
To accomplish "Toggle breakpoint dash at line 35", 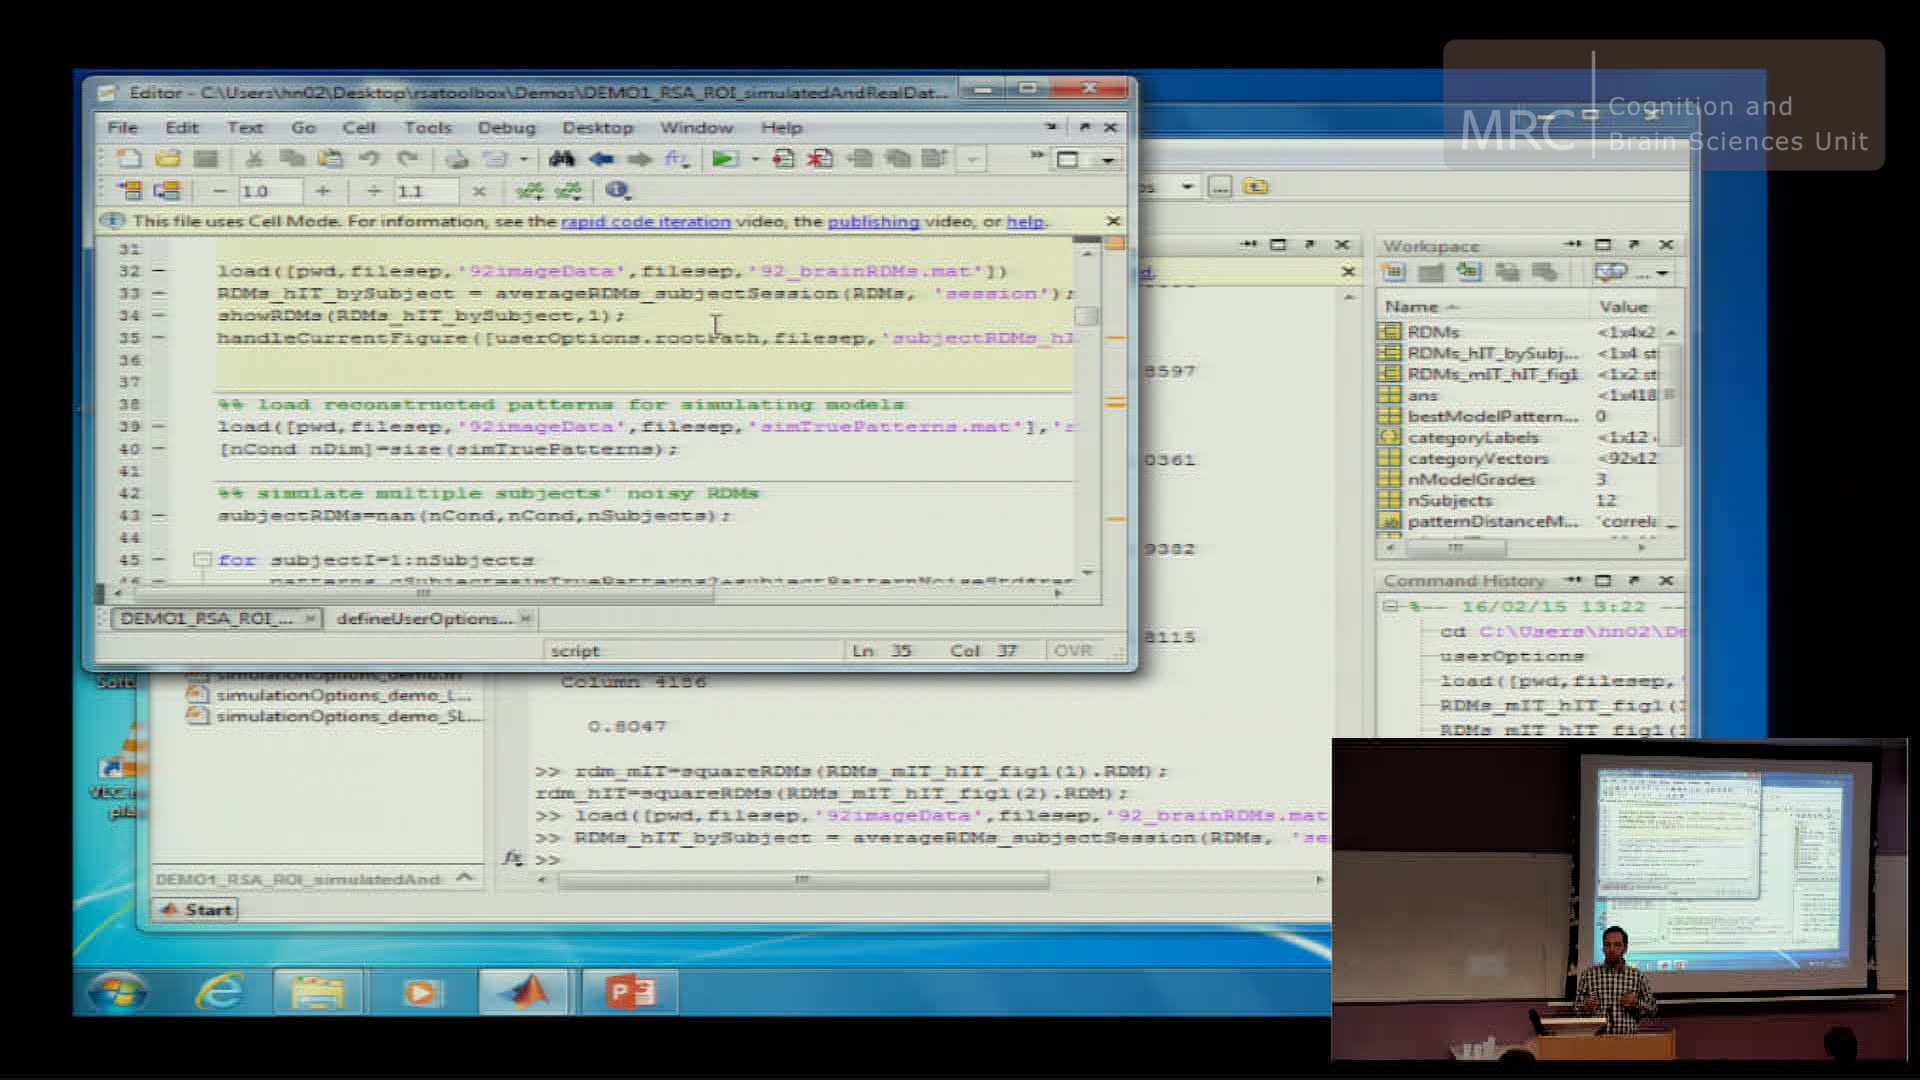I will [158, 338].
